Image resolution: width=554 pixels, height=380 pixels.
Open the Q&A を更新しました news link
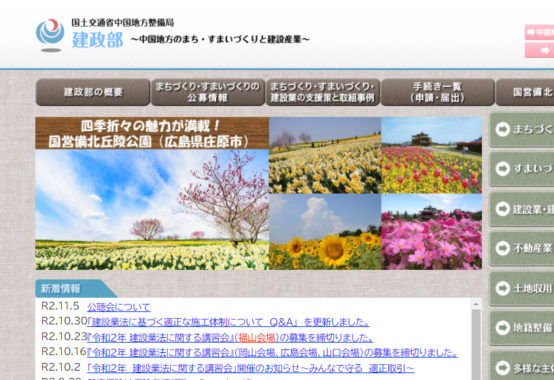[x=228, y=322]
